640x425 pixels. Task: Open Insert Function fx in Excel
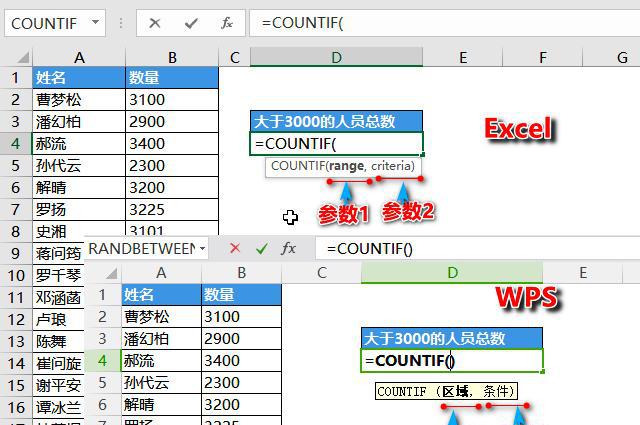click(227, 23)
